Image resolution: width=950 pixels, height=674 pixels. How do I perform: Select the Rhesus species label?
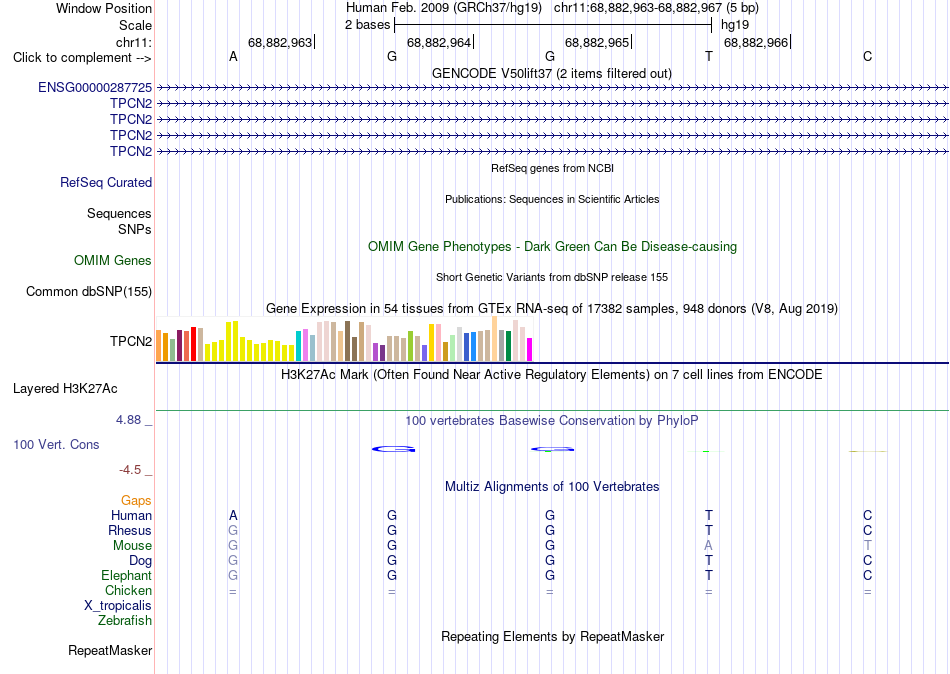(130, 530)
